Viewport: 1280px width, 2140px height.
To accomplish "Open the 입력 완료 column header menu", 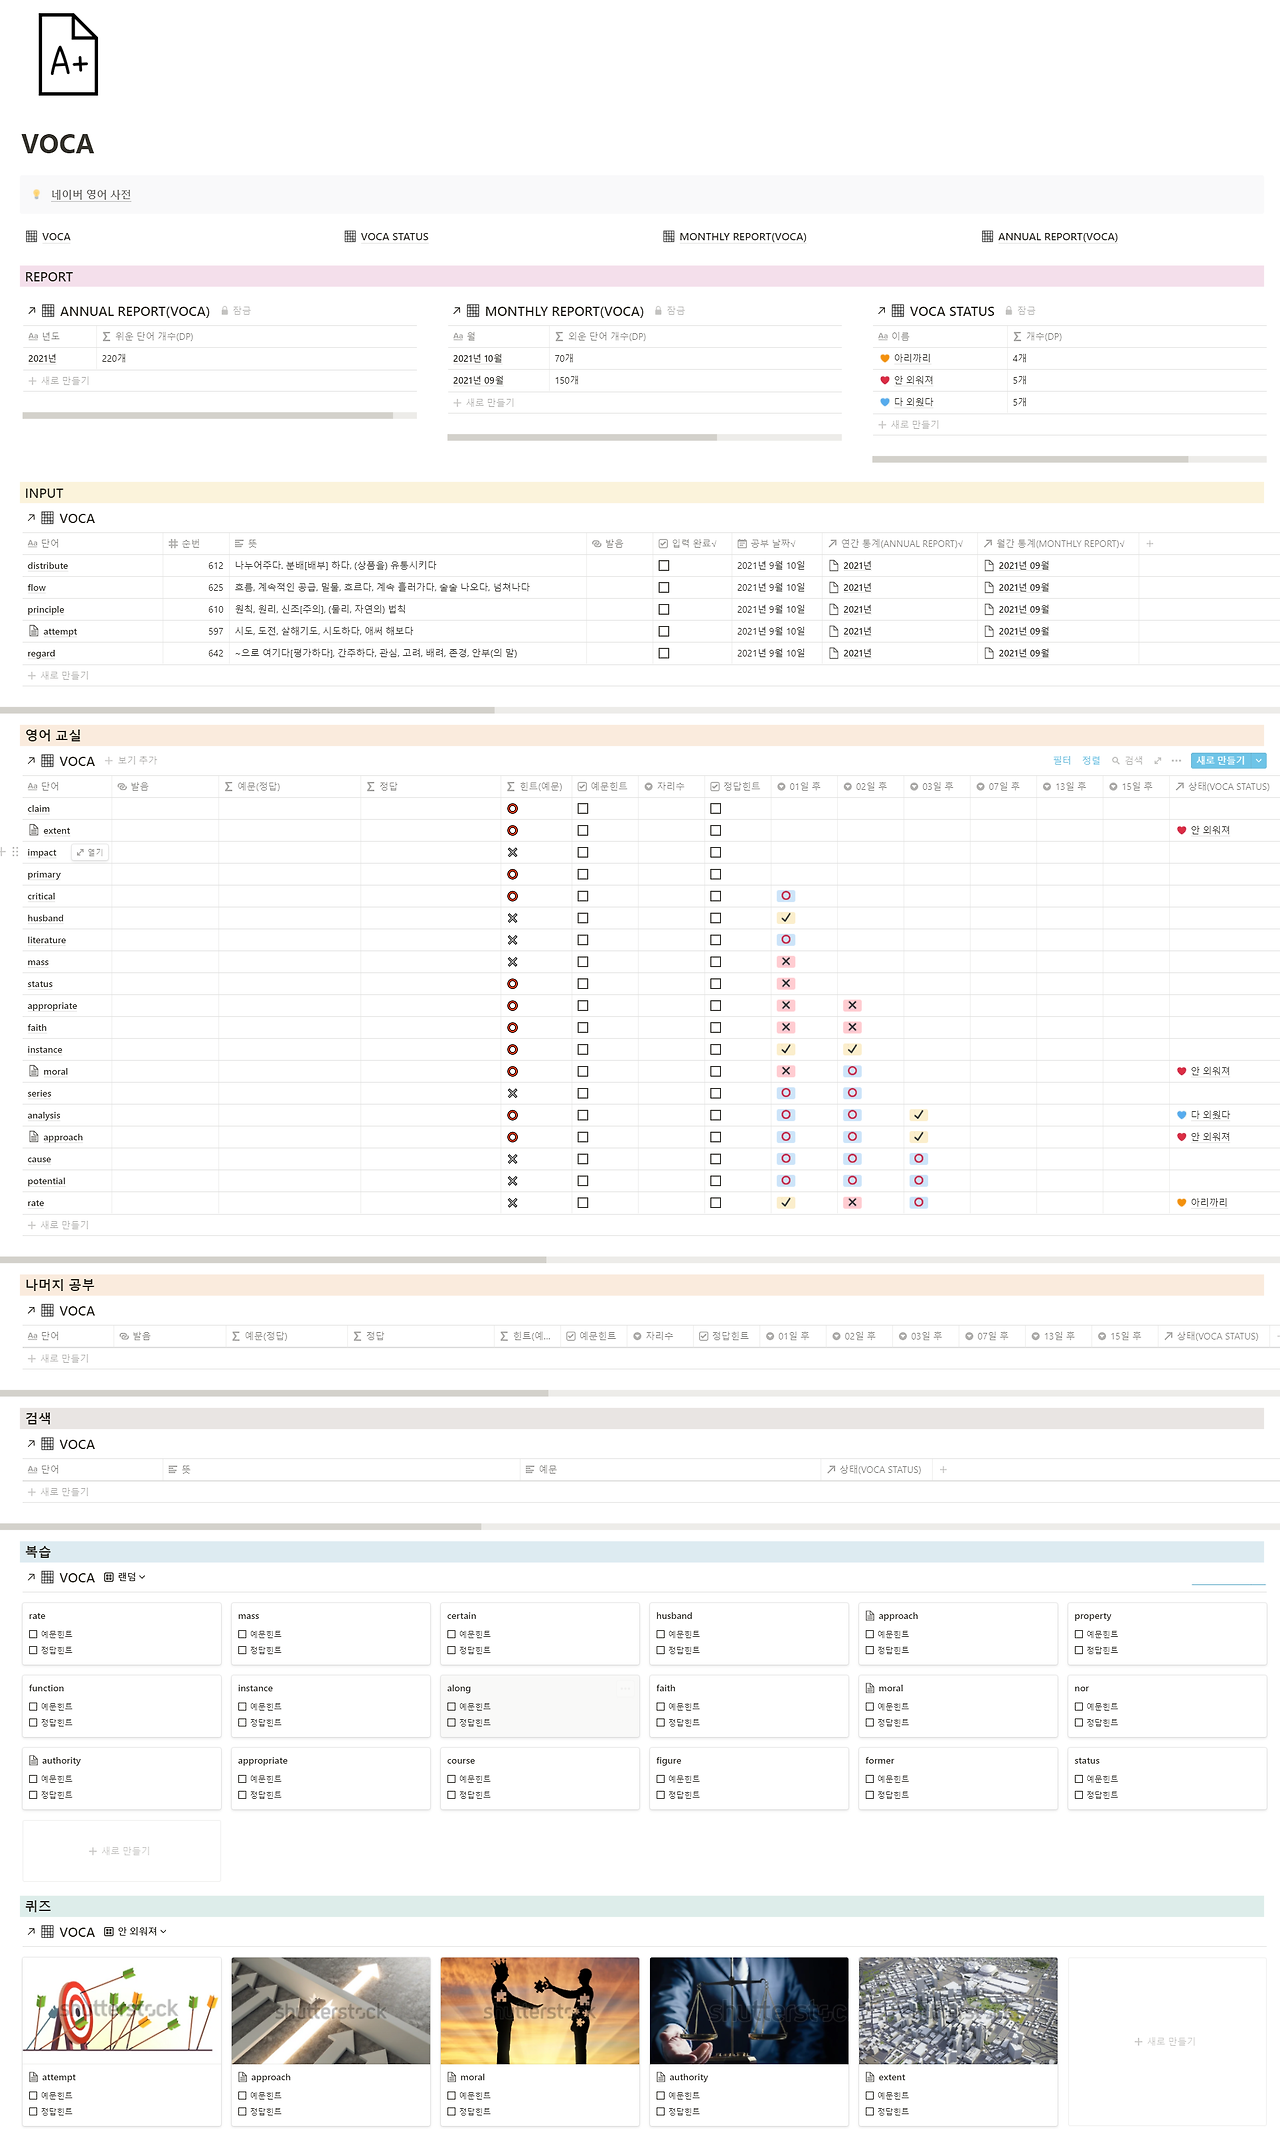I will click(x=692, y=544).
